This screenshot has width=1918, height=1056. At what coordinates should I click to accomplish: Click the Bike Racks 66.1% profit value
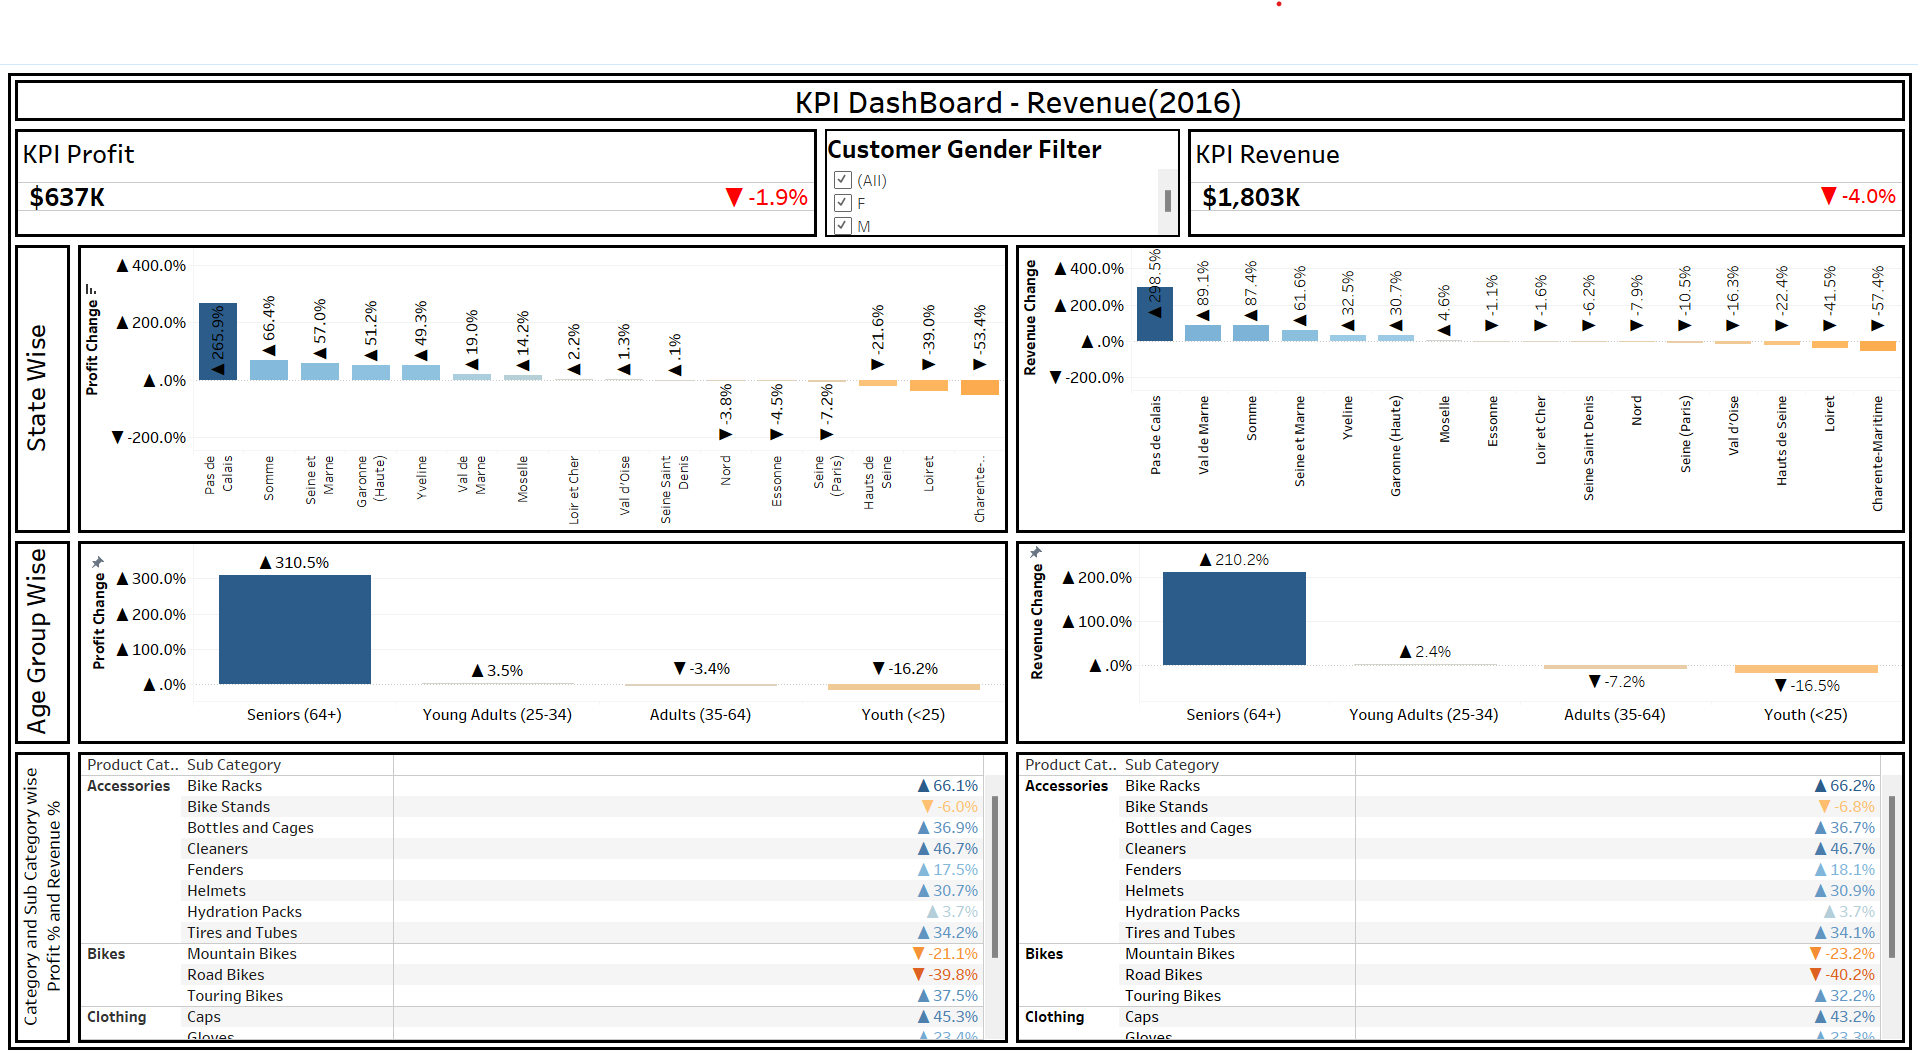(948, 786)
